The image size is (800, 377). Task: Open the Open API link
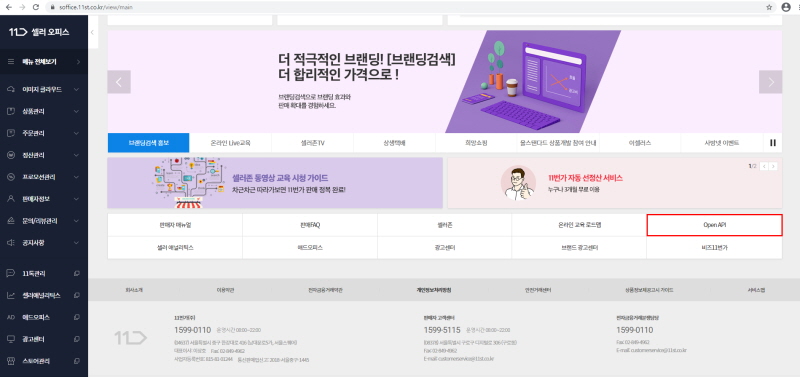(x=714, y=225)
